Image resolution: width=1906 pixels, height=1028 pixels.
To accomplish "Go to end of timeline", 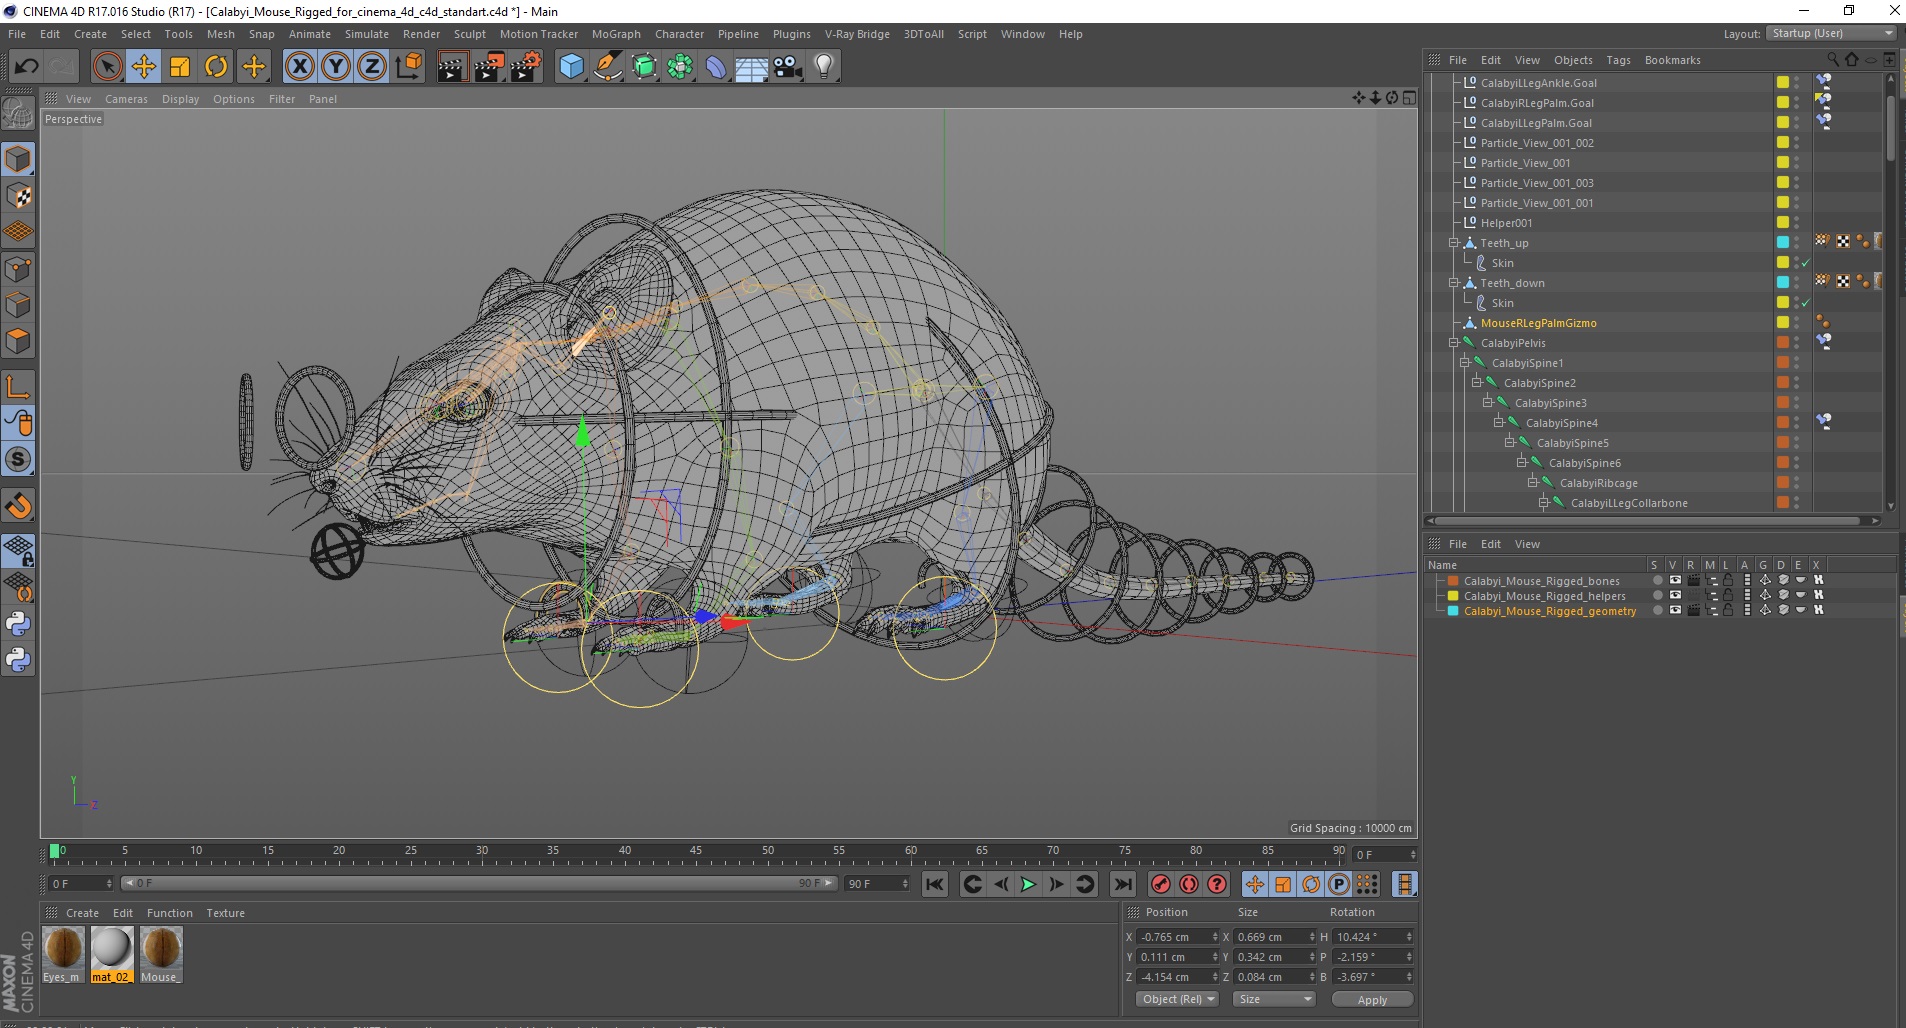I will point(1123,884).
